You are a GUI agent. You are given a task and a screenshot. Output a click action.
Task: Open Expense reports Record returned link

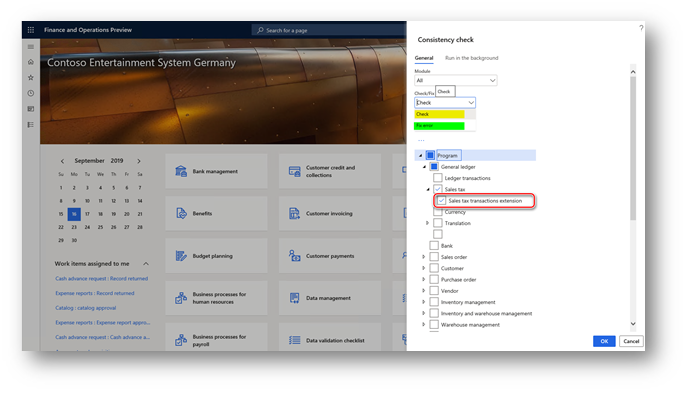pyautogui.click(x=95, y=293)
